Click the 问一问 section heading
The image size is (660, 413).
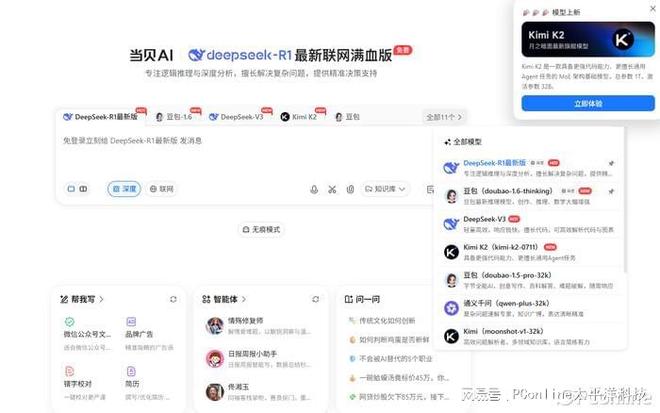[362, 299]
